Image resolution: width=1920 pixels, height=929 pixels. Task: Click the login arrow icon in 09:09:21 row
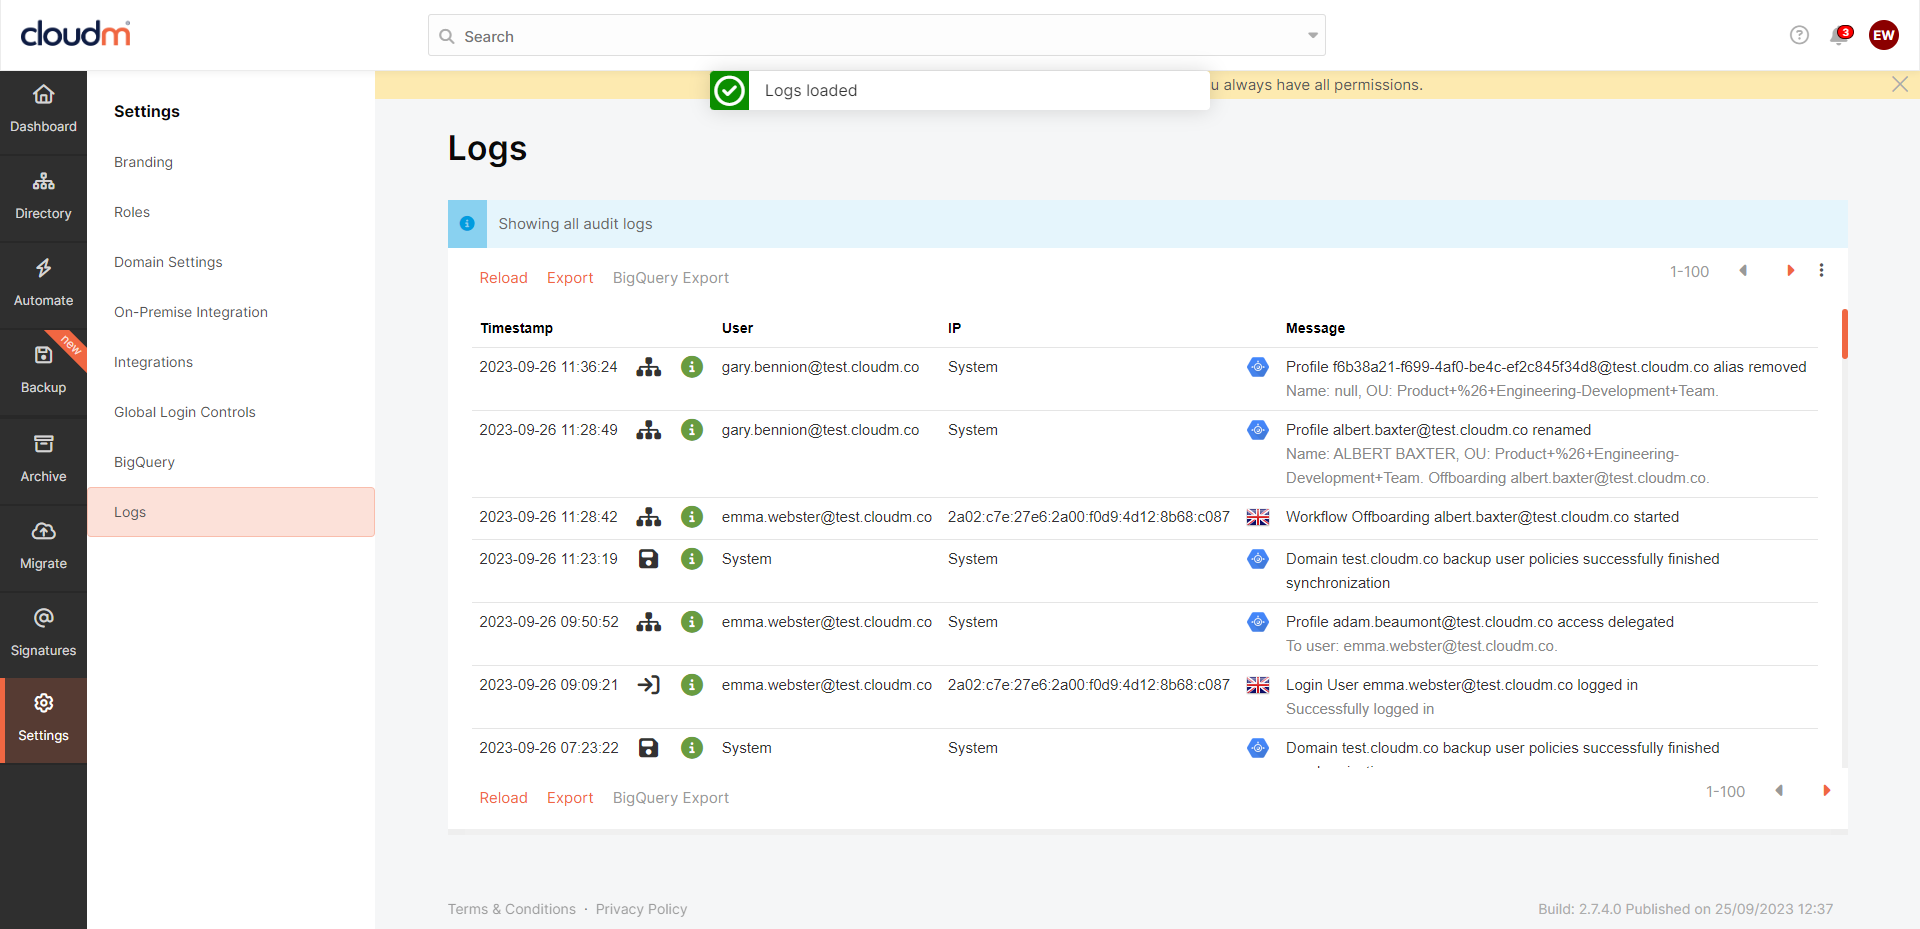[649, 685]
